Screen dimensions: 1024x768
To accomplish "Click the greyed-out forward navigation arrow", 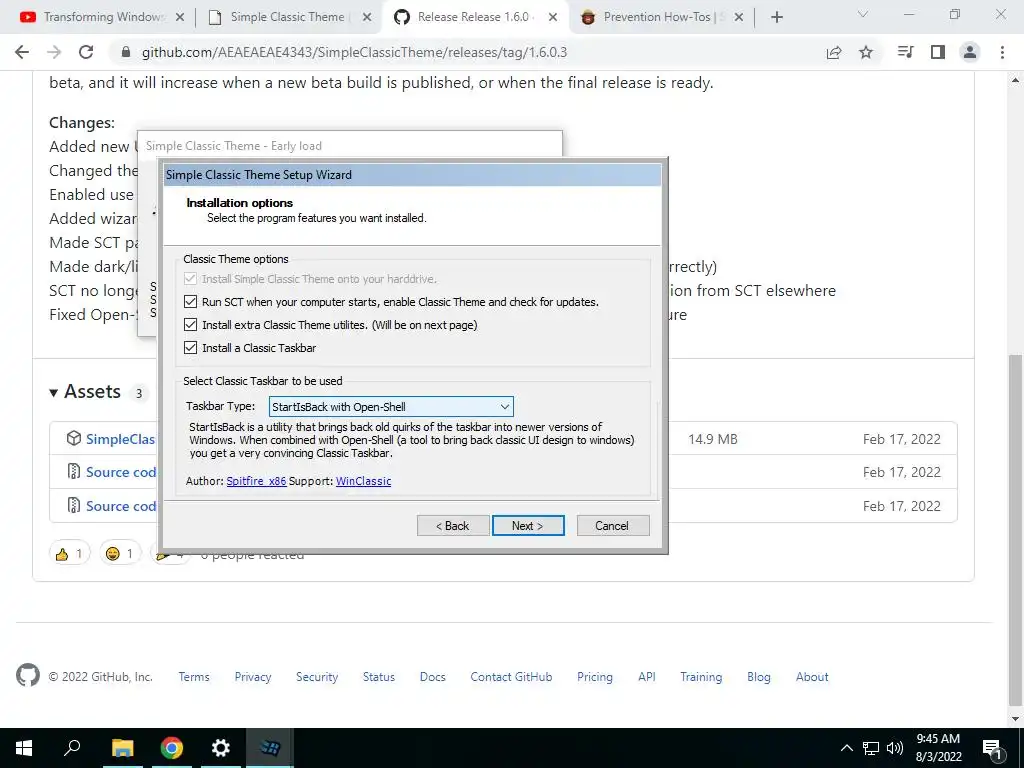I will [x=54, y=52].
